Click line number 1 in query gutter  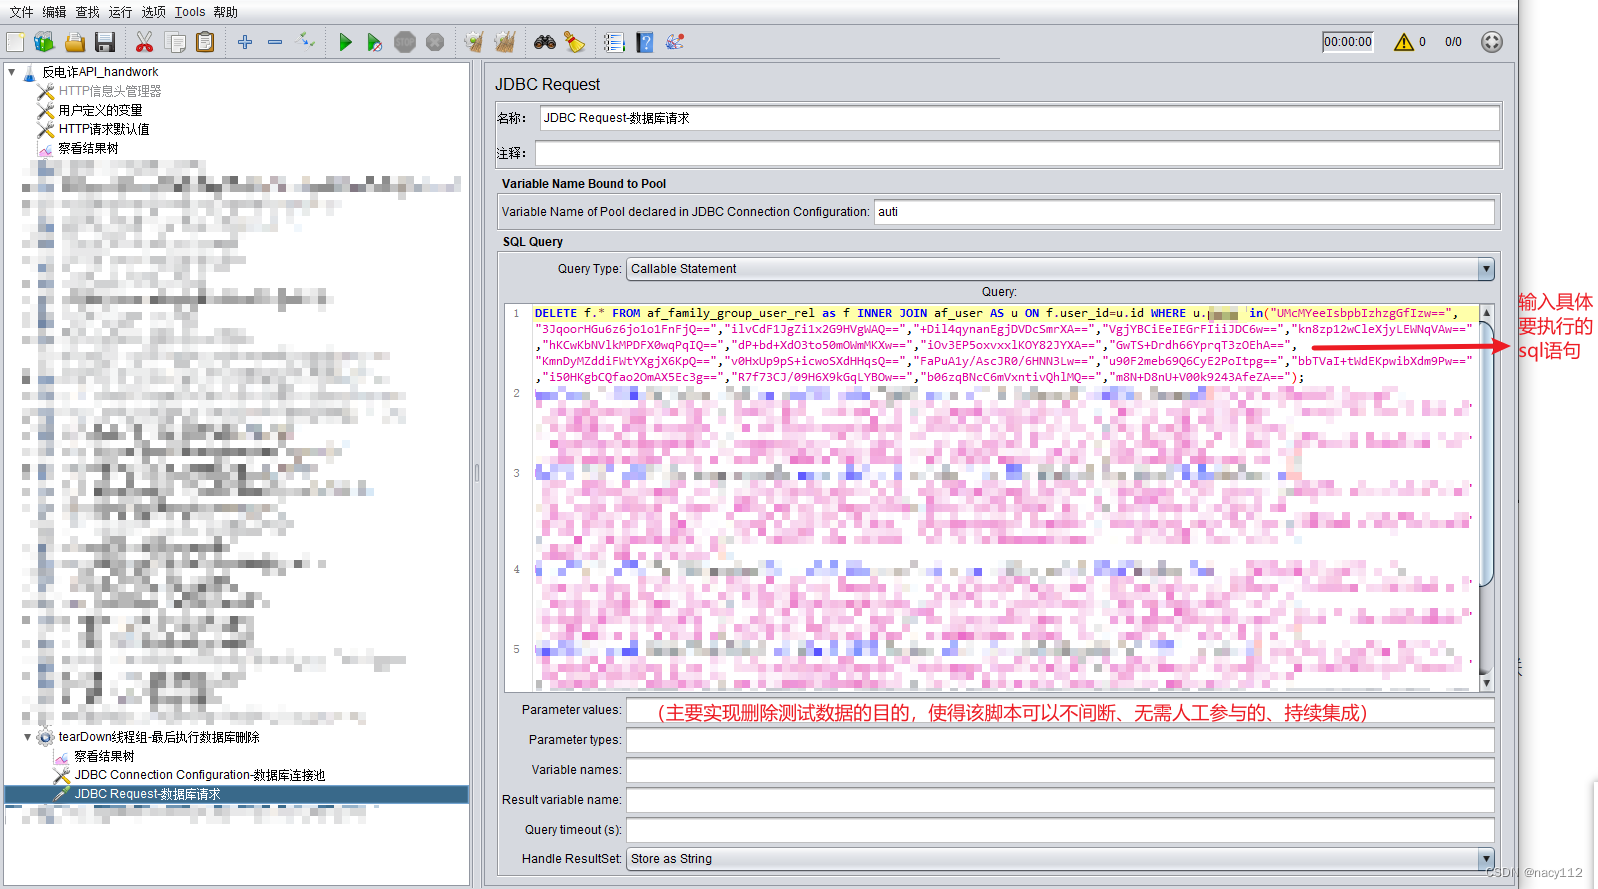pos(516,313)
